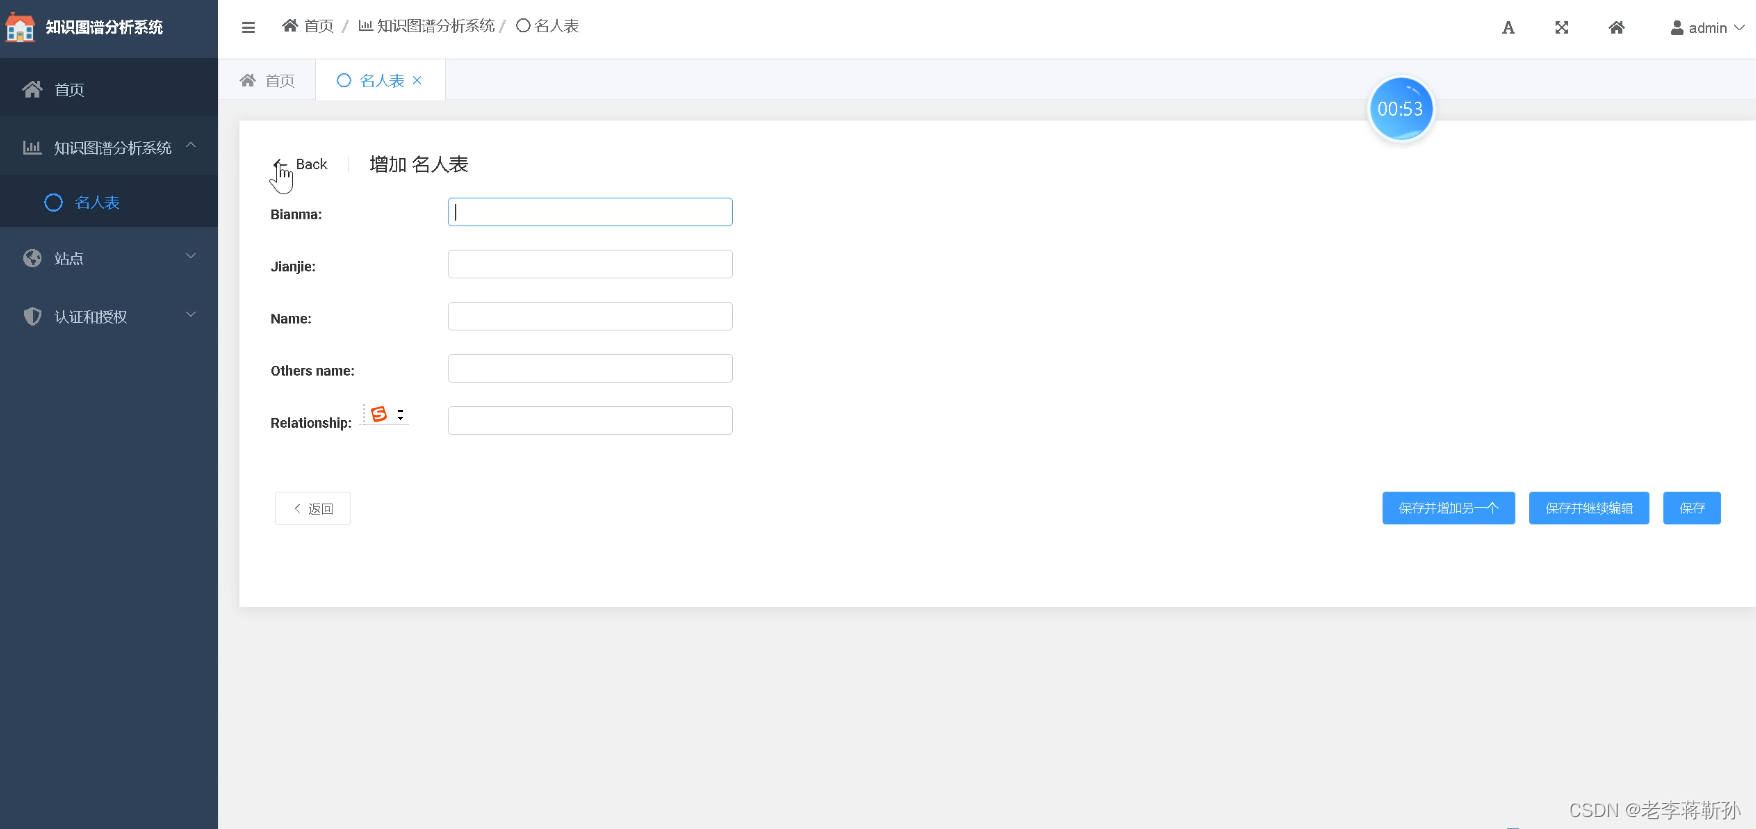Click the hamburger menu collapse icon
Viewport: 1756px width, 829px height.
[x=248, y=28]
